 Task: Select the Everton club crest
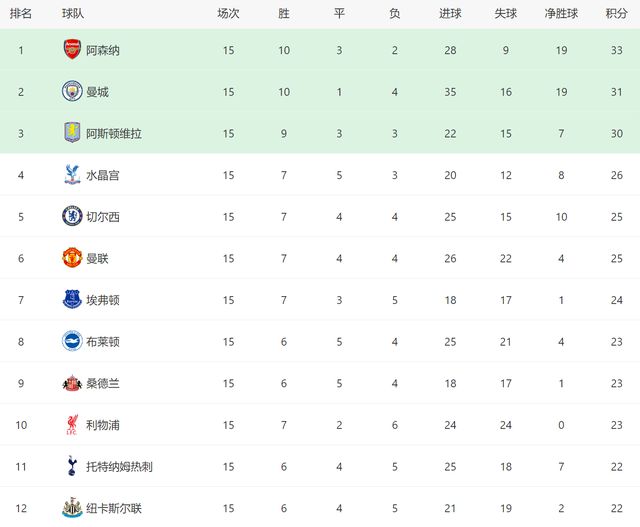[x=71, y=300]
